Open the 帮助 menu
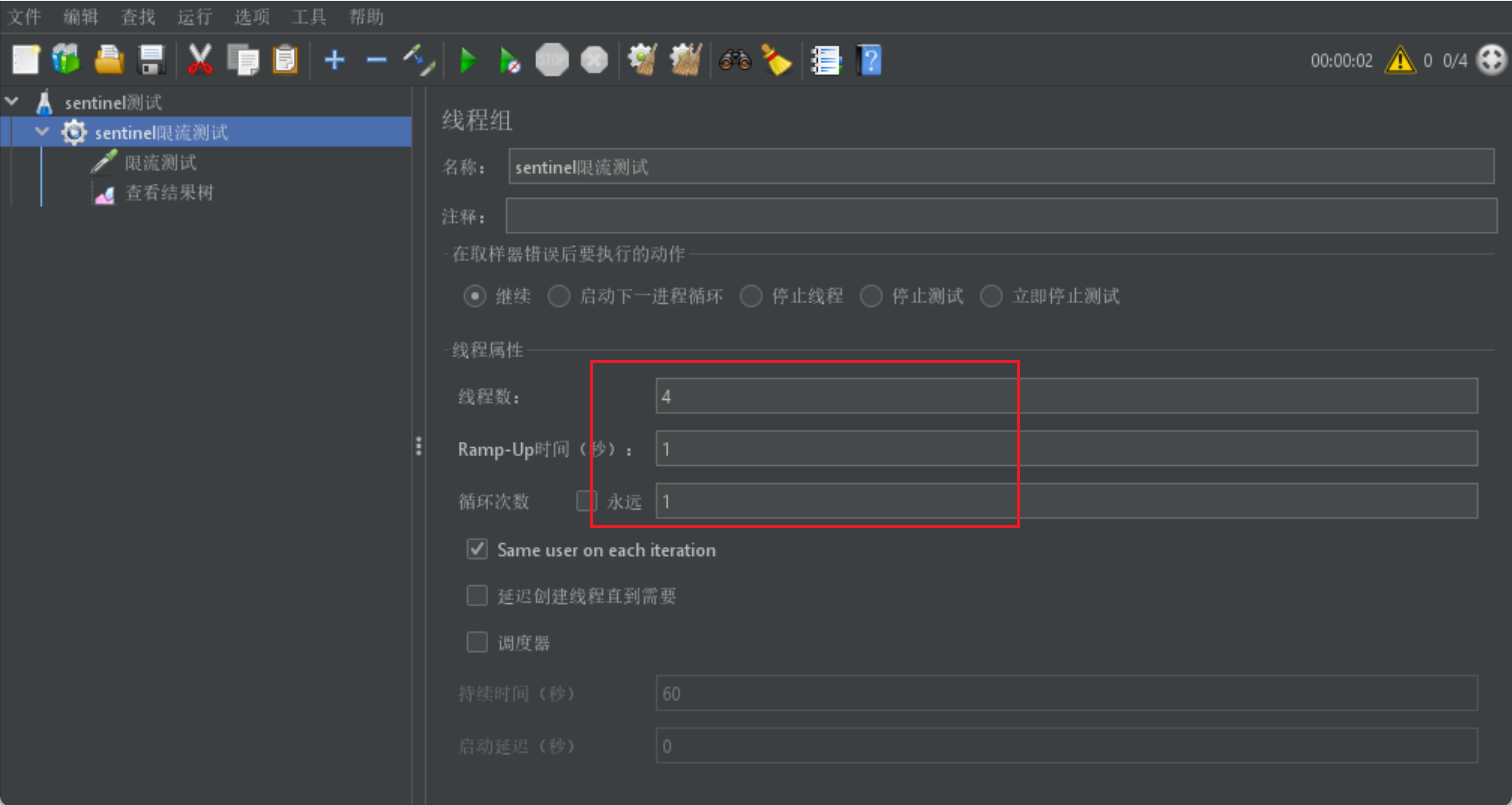The image size is (1512, 805). pos(366,17)
